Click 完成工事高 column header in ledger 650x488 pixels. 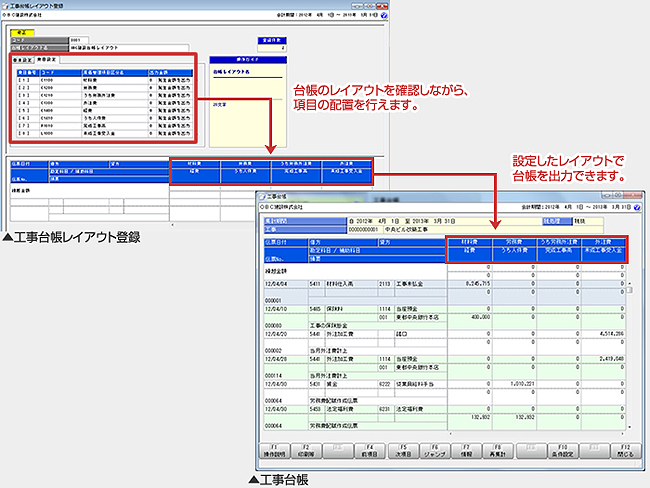point(559,250)
